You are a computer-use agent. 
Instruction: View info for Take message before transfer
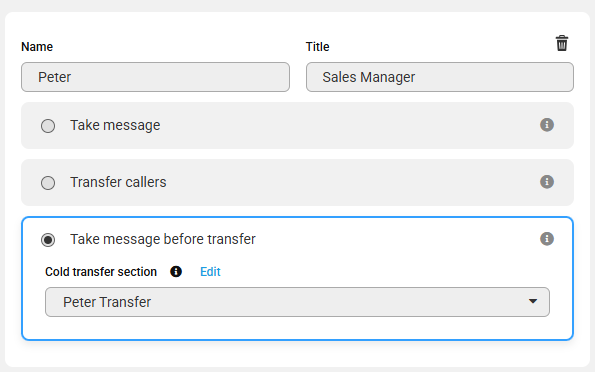[546, 239]
